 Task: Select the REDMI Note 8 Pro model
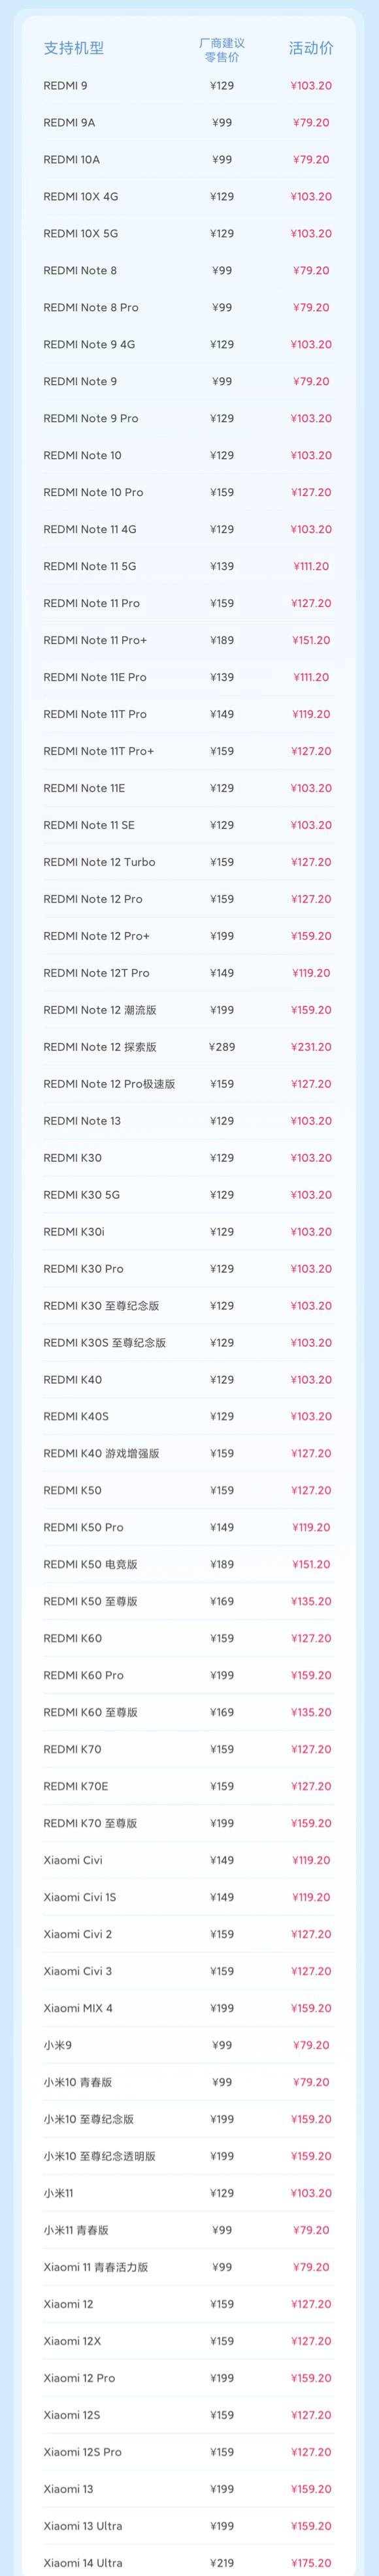tap(91, 308)
